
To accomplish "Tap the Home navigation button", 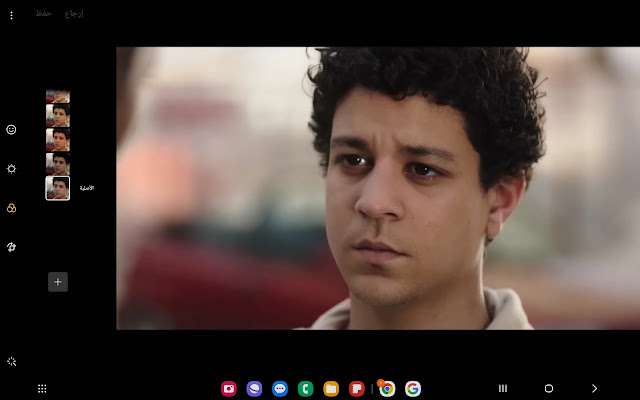I will coord(549,388).
